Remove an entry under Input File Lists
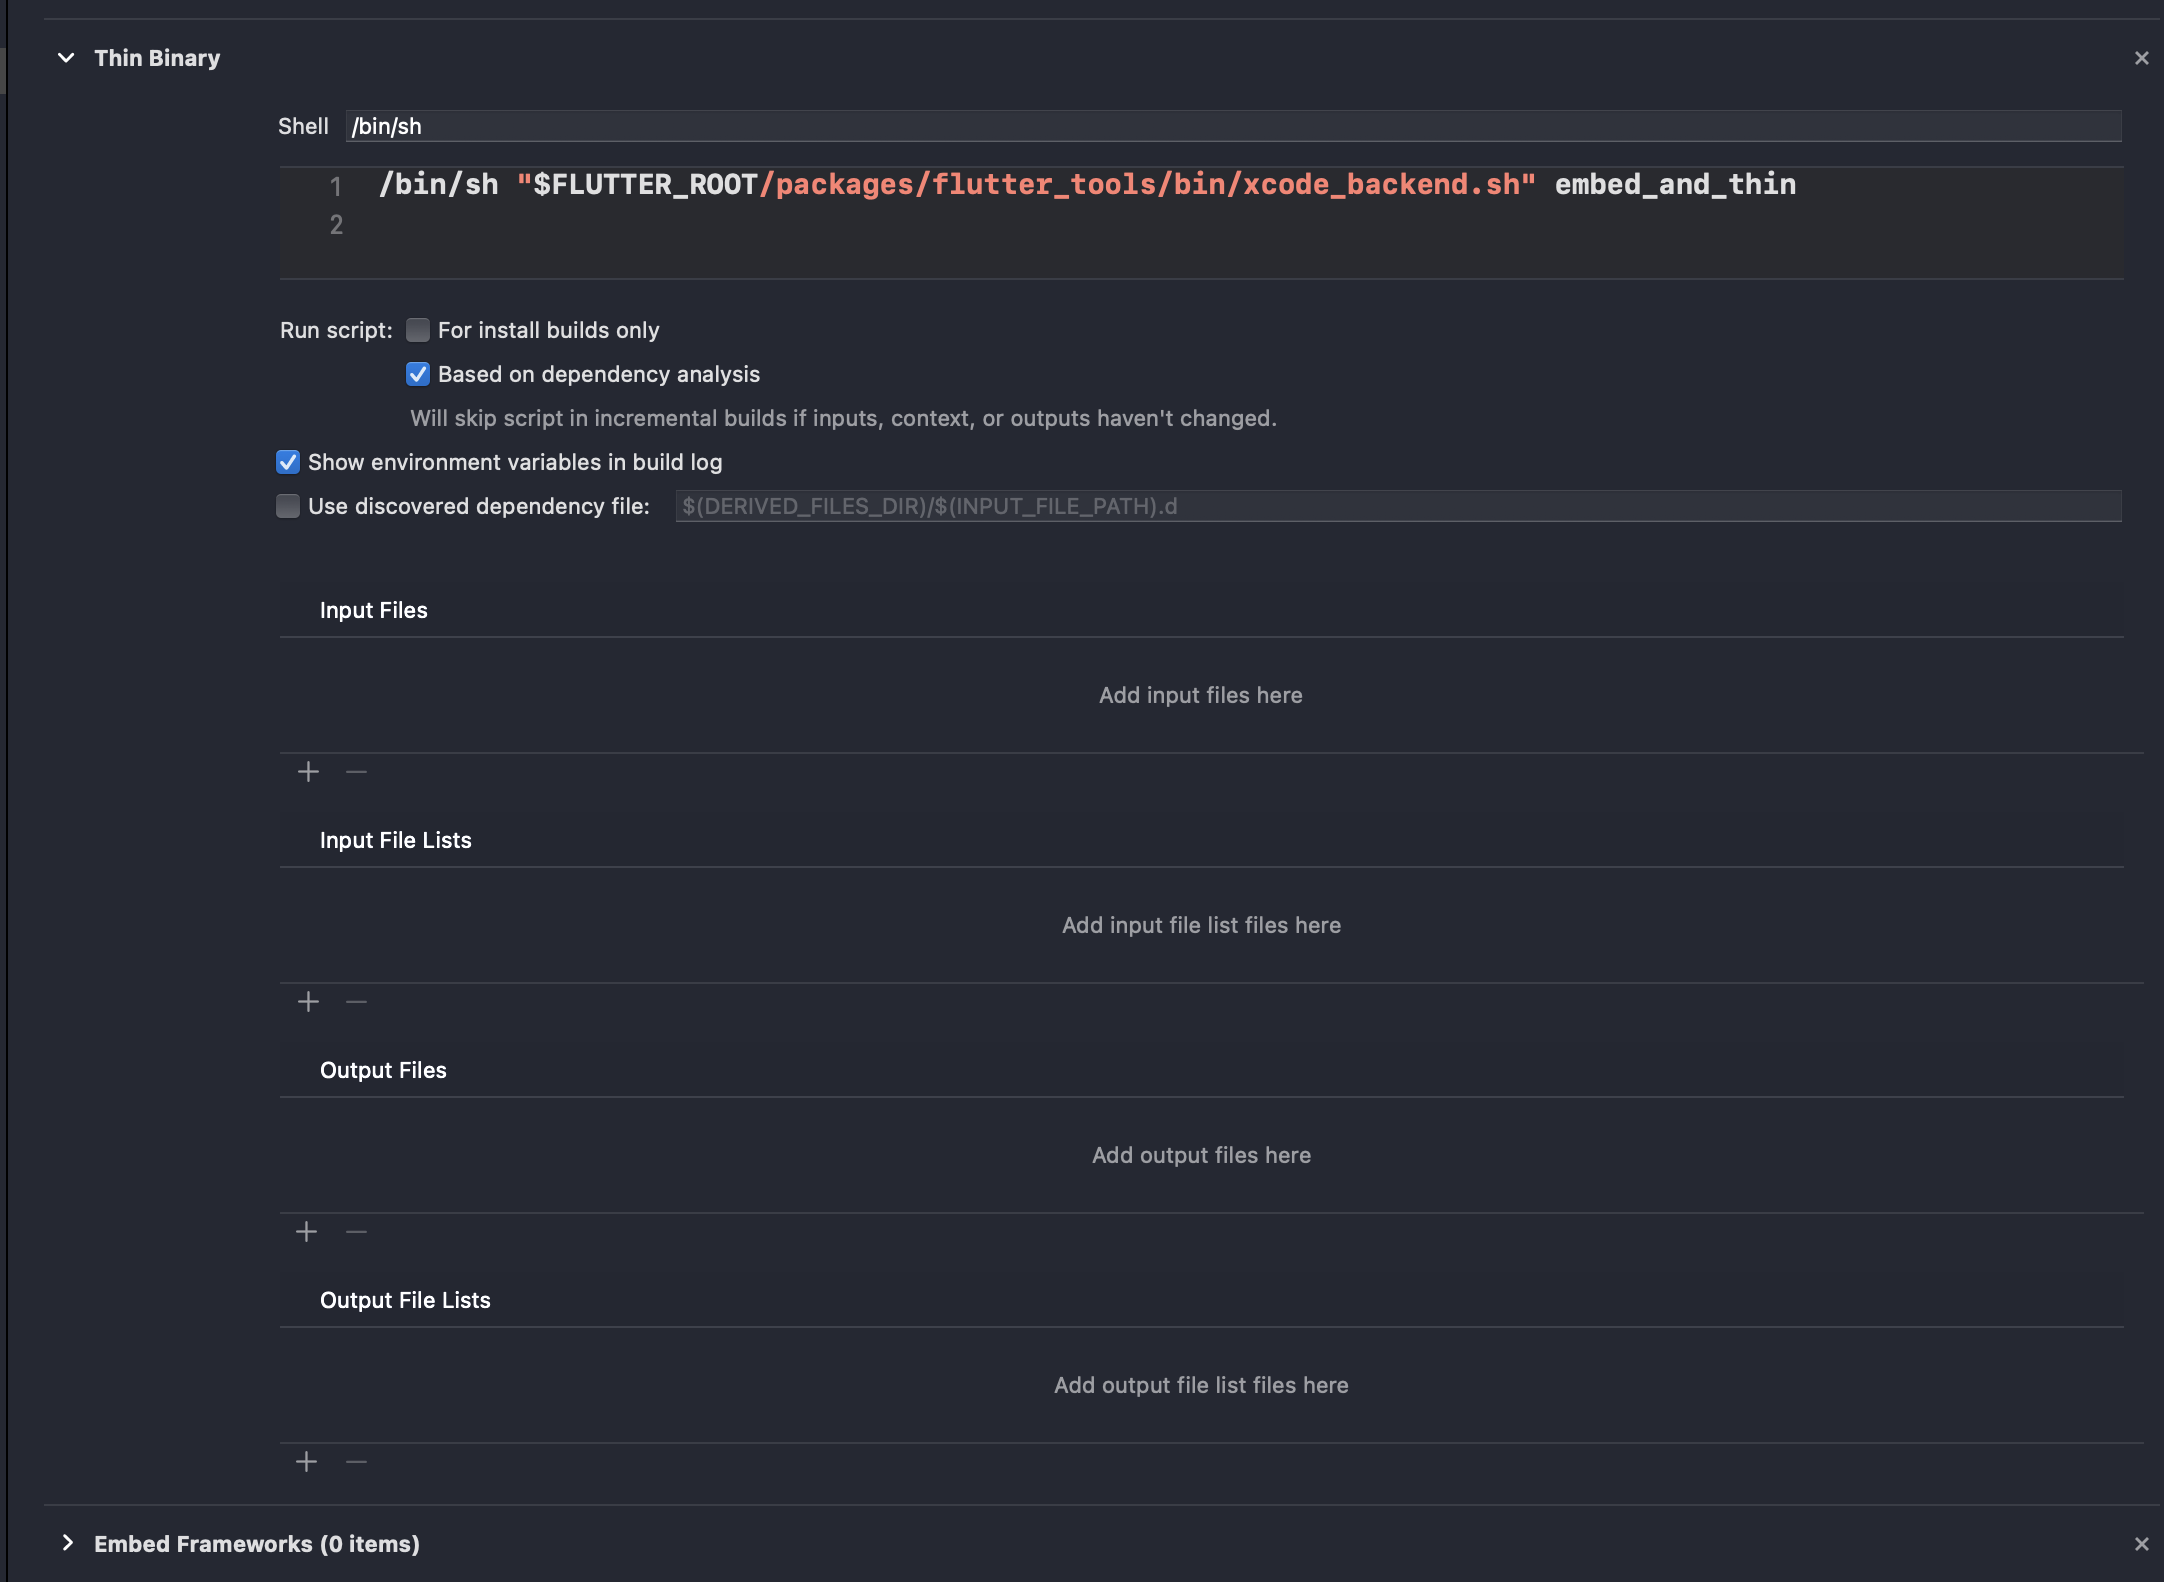This screenshot has height=1582, width=2164. click(356, 1001)
